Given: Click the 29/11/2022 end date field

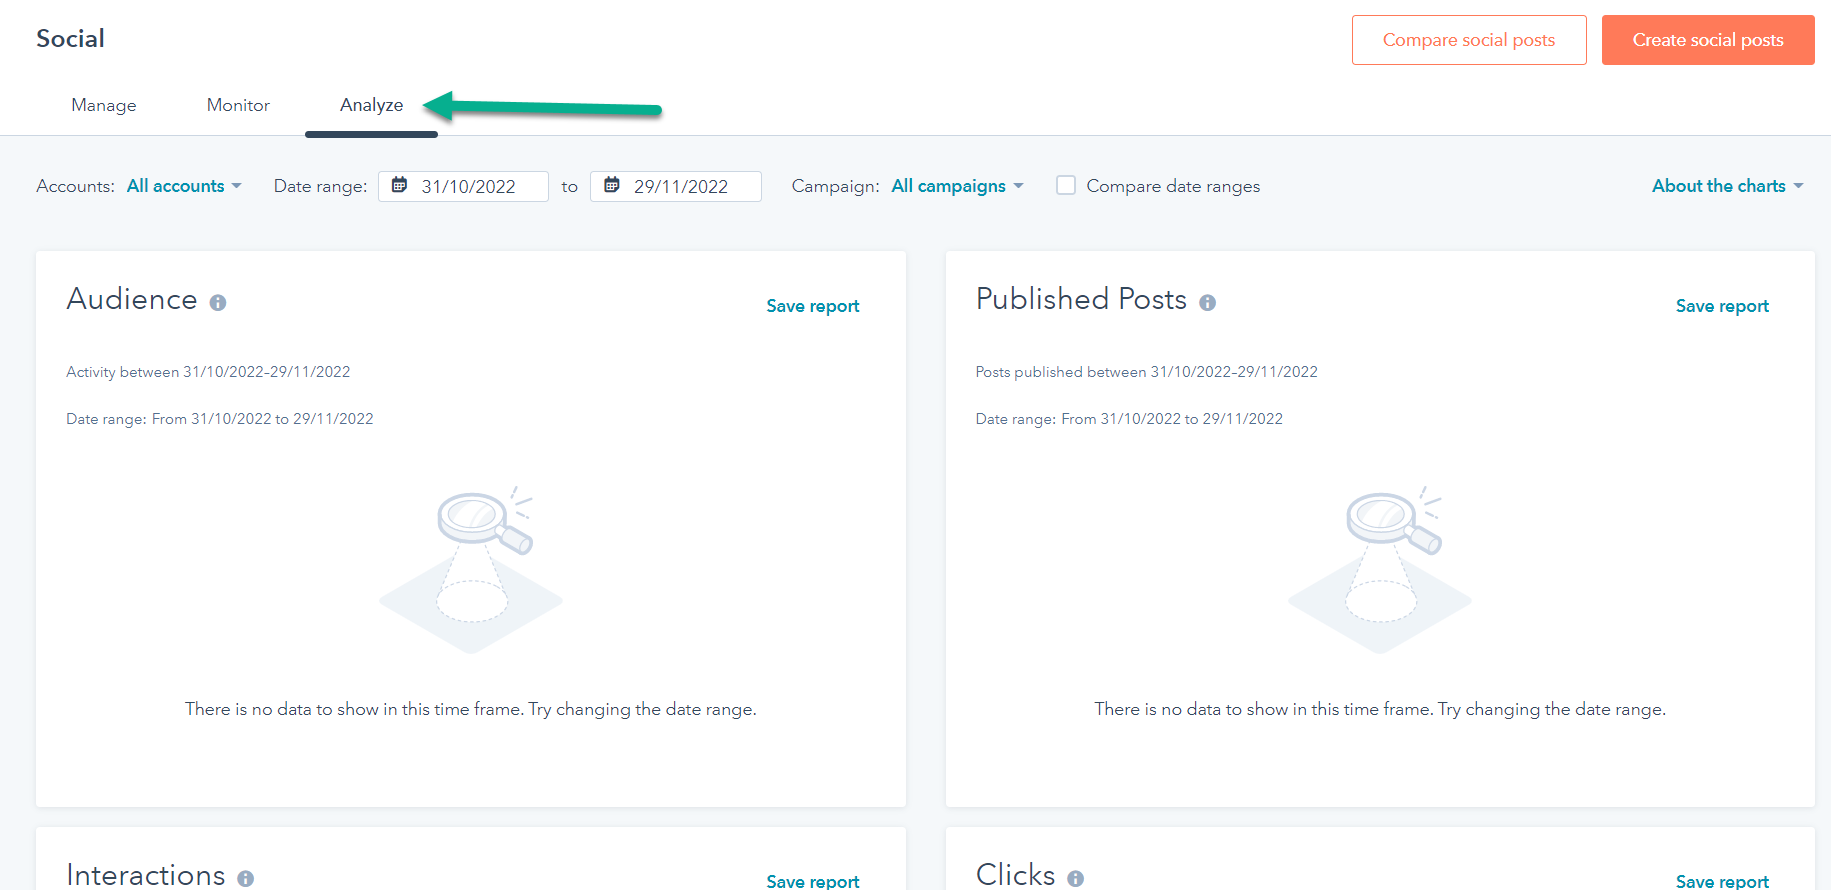Looking at the screenshot, I should point(676,186).
